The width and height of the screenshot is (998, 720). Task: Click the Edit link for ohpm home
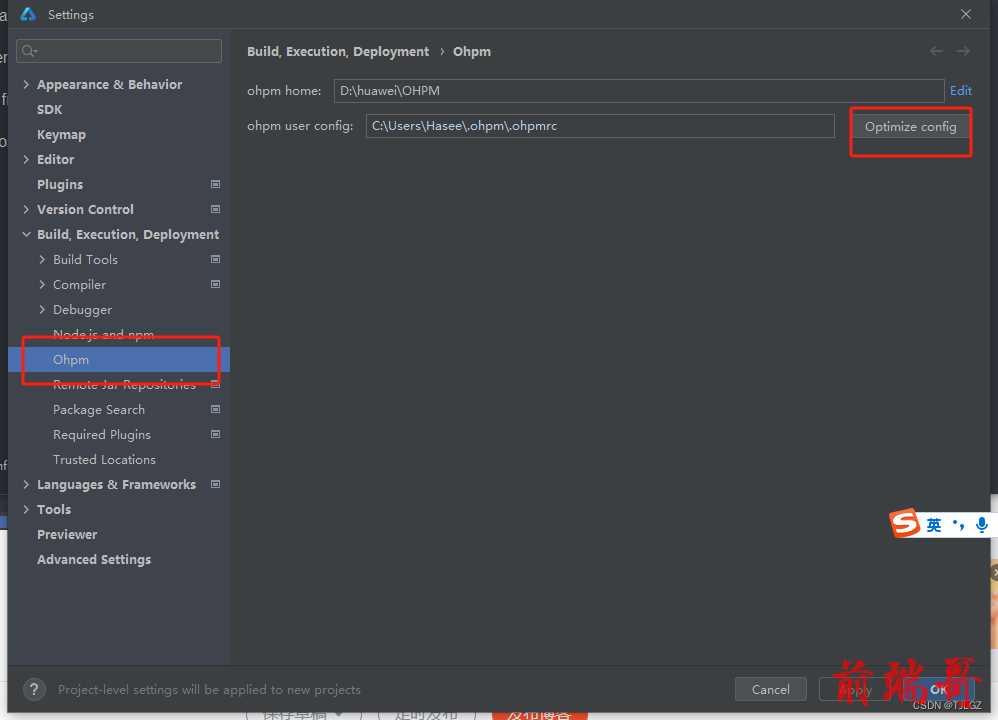[960, 90]
